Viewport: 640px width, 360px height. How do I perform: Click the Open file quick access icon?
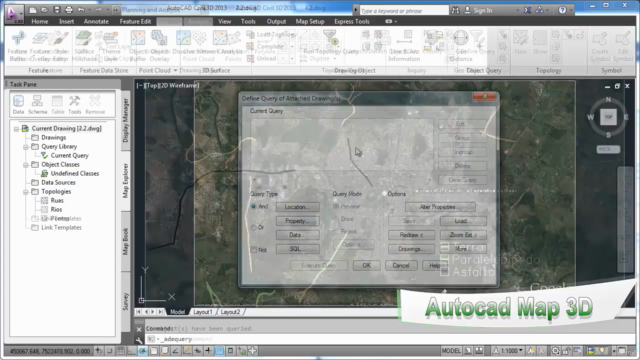[x=44, y=10]
